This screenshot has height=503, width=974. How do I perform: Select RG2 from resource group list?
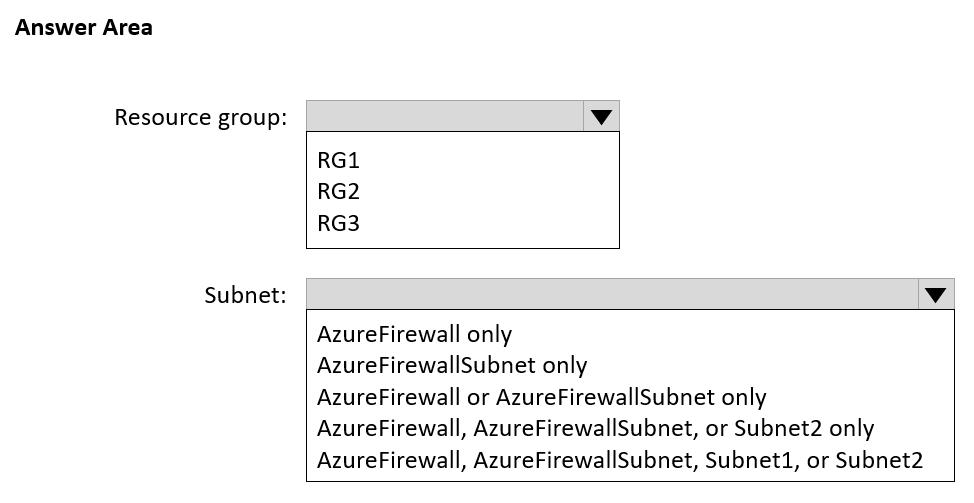[x=339, y=191]
